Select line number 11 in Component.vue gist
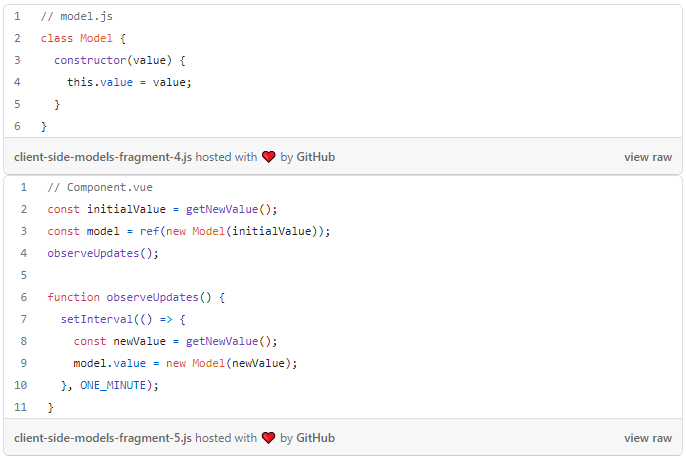The width and height of the screenshot is (686, 459). [21, 407]
